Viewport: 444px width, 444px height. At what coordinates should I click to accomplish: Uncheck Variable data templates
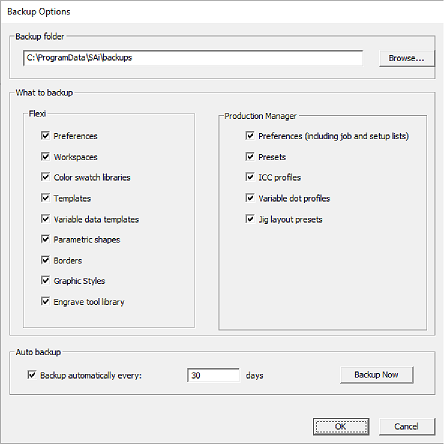coord(45,219)
